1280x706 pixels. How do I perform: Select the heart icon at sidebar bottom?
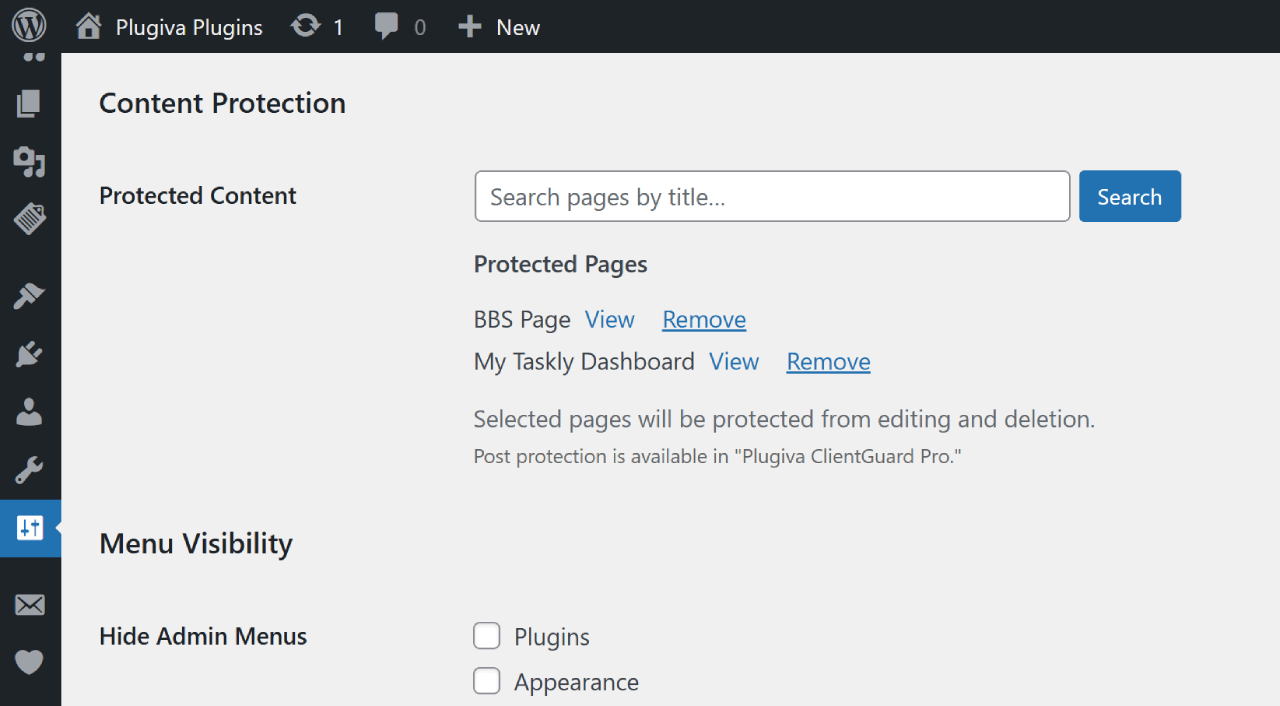pyautogui.click(x=29, y=661)
